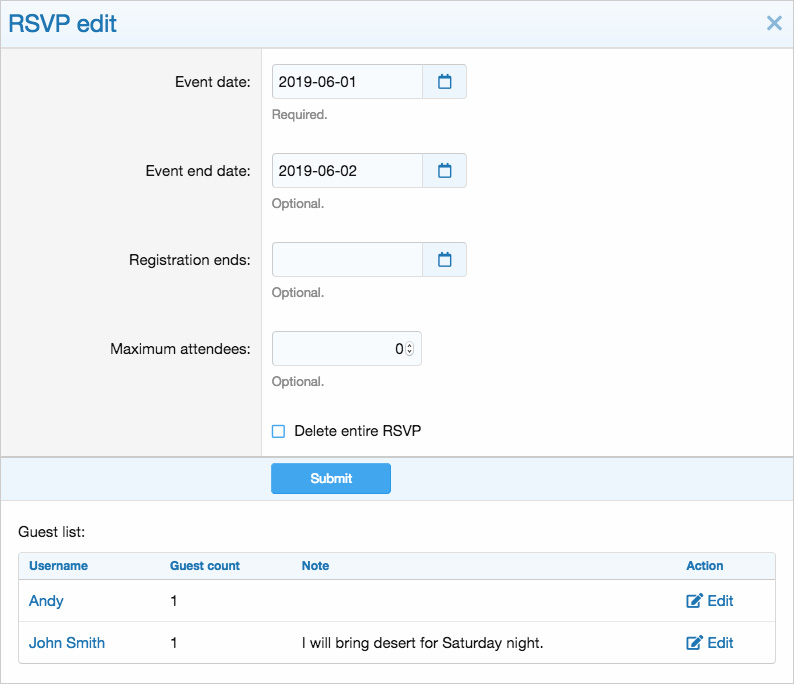This screenshot has height=684, width=794.
Task: Select the empty Registration ends field
Action: click(x=347, y=260)
